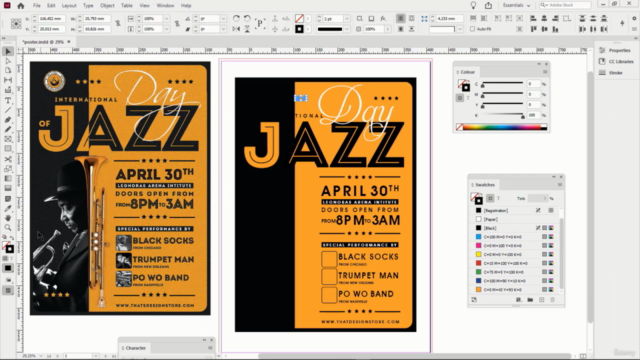Click the rotate 90 degrees clockwise icon
Image resolution: width=640 pixels, height=360 pixels.
236,18
